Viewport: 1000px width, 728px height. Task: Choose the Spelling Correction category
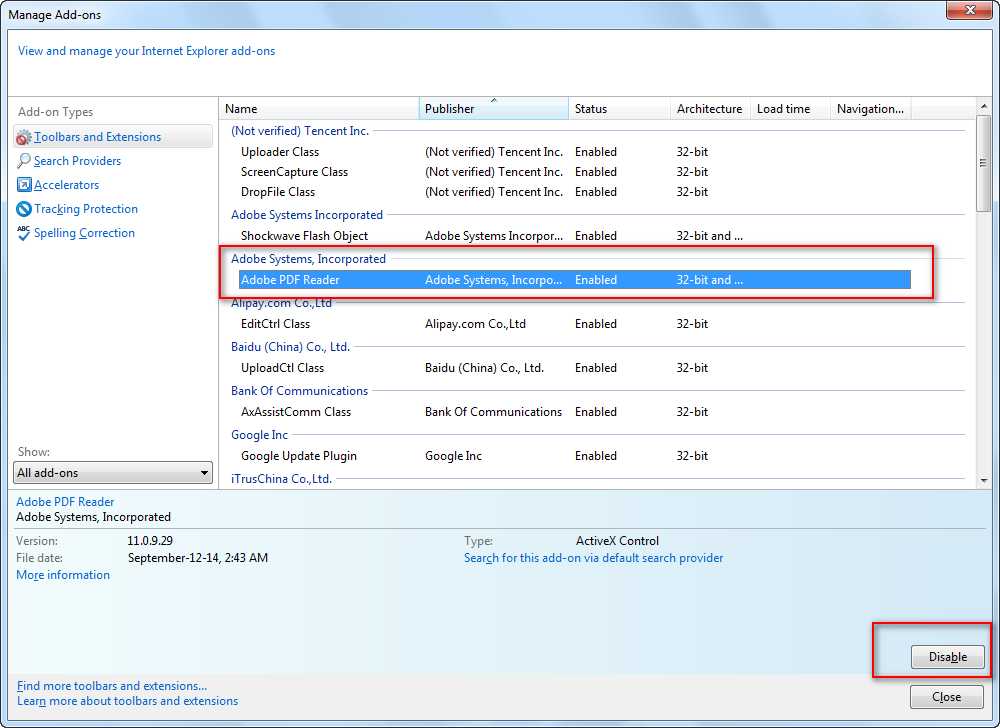pos(84,233)
